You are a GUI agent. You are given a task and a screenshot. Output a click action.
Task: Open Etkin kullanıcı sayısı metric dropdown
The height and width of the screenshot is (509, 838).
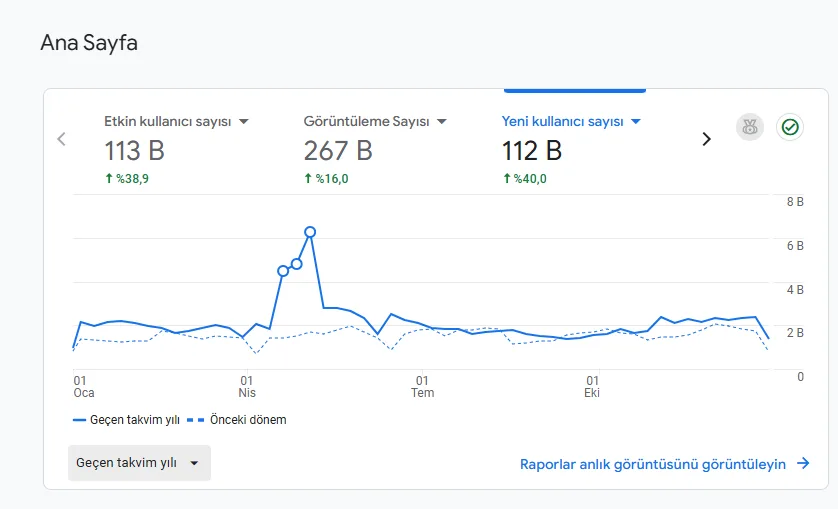244,122
